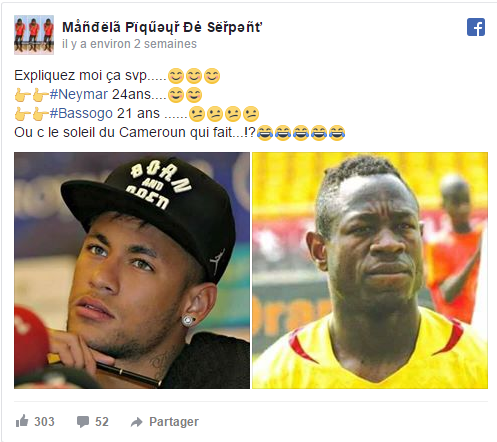
Task: Open the #Bassogo hashtag
Action: 81,113
